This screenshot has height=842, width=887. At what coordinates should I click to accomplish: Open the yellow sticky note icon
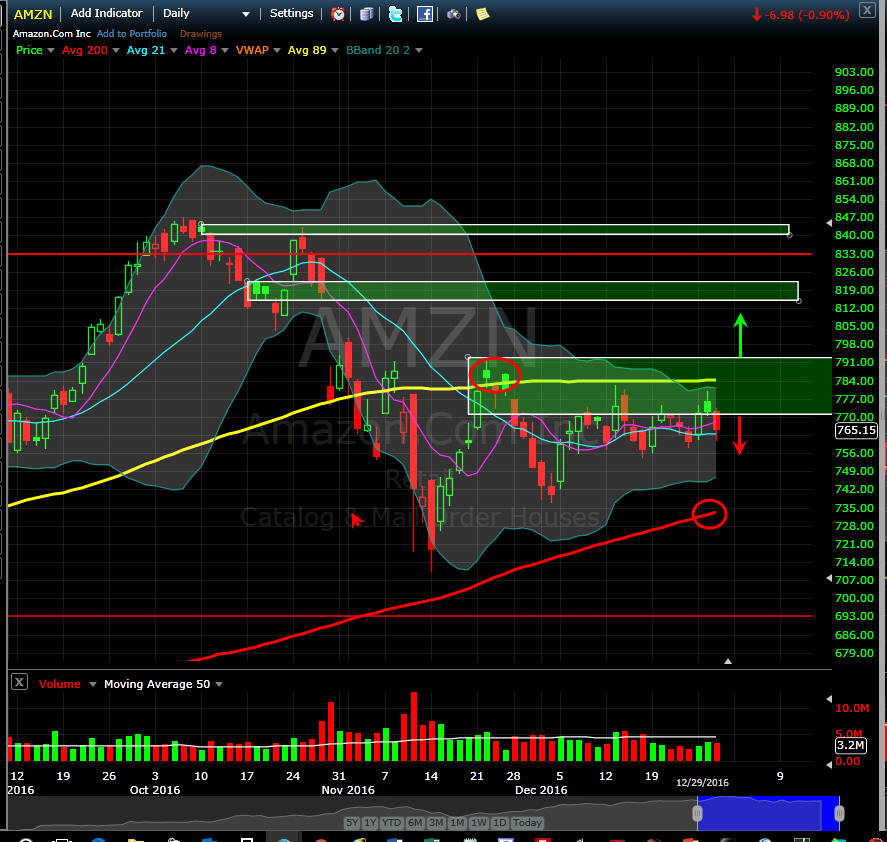(482, 14)
